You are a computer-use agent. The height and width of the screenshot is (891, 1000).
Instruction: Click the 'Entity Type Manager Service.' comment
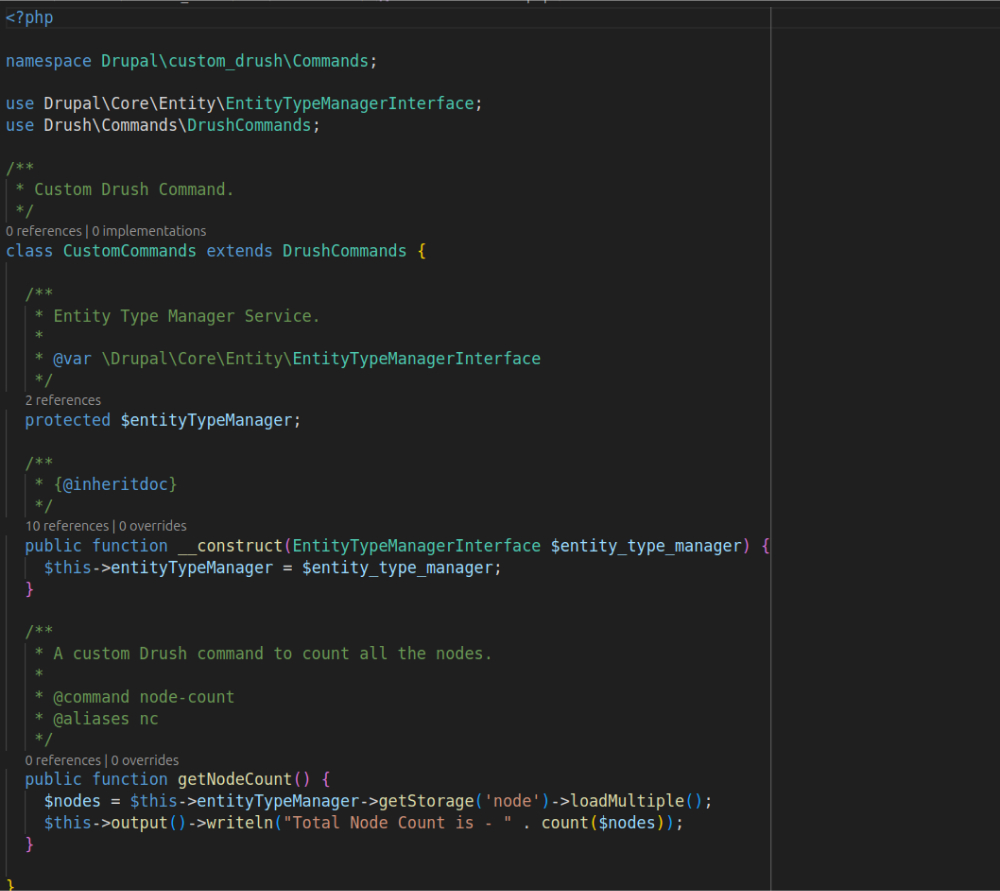pyautogui.click(x=186, y=316)
